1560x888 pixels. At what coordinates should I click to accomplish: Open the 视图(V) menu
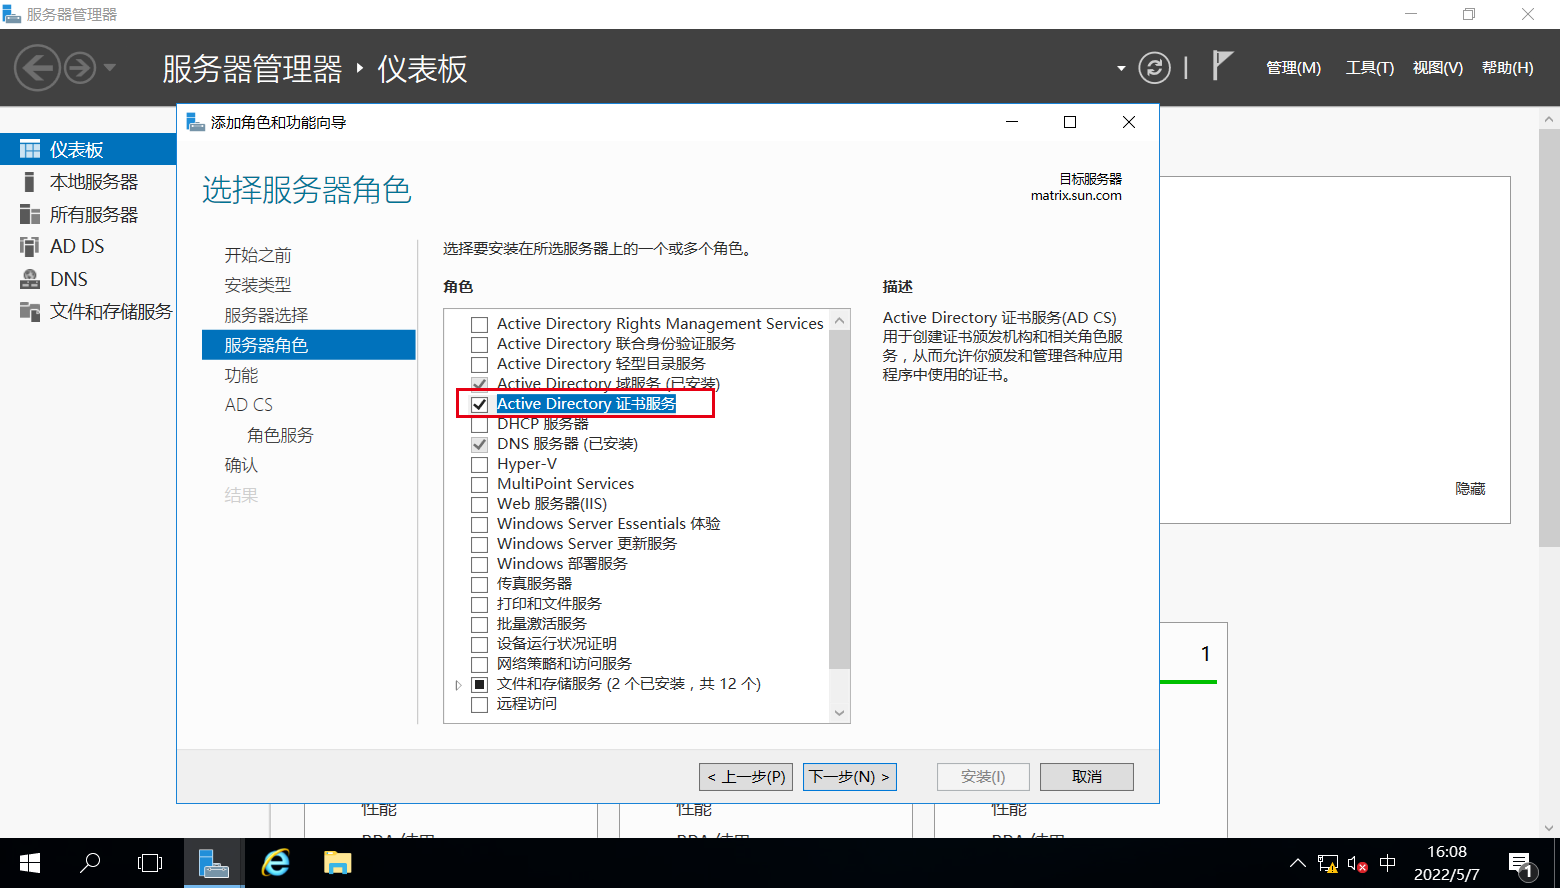pyautogui.click(x=1437, y=68)
